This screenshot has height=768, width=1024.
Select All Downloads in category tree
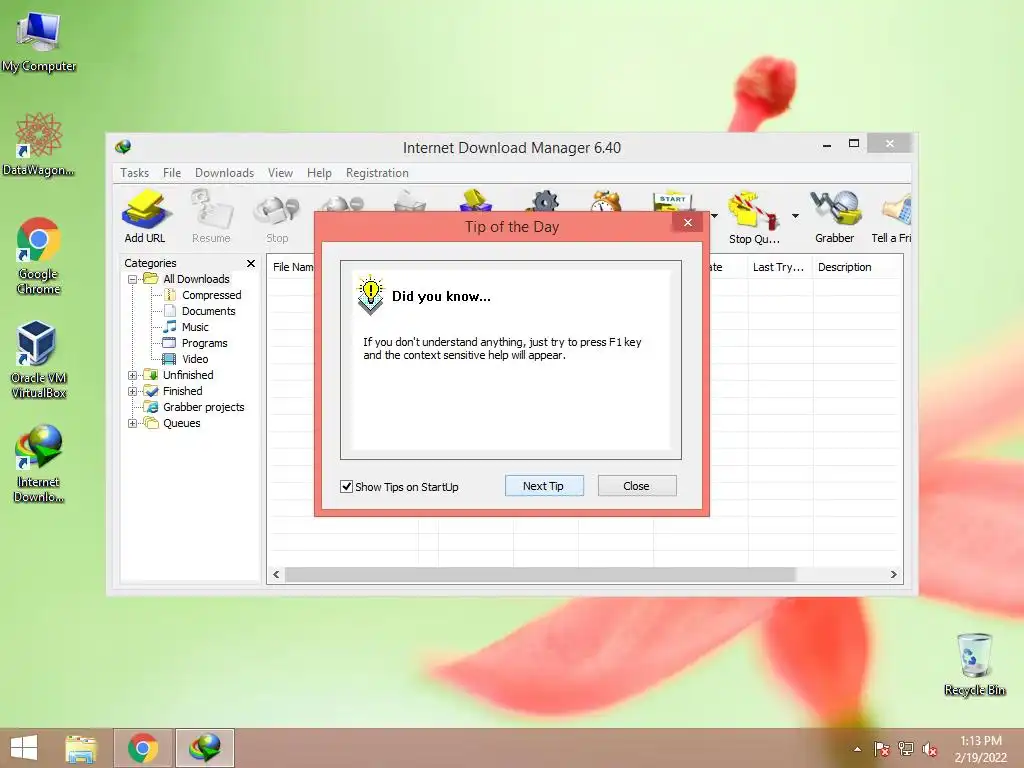pos(197,279)
